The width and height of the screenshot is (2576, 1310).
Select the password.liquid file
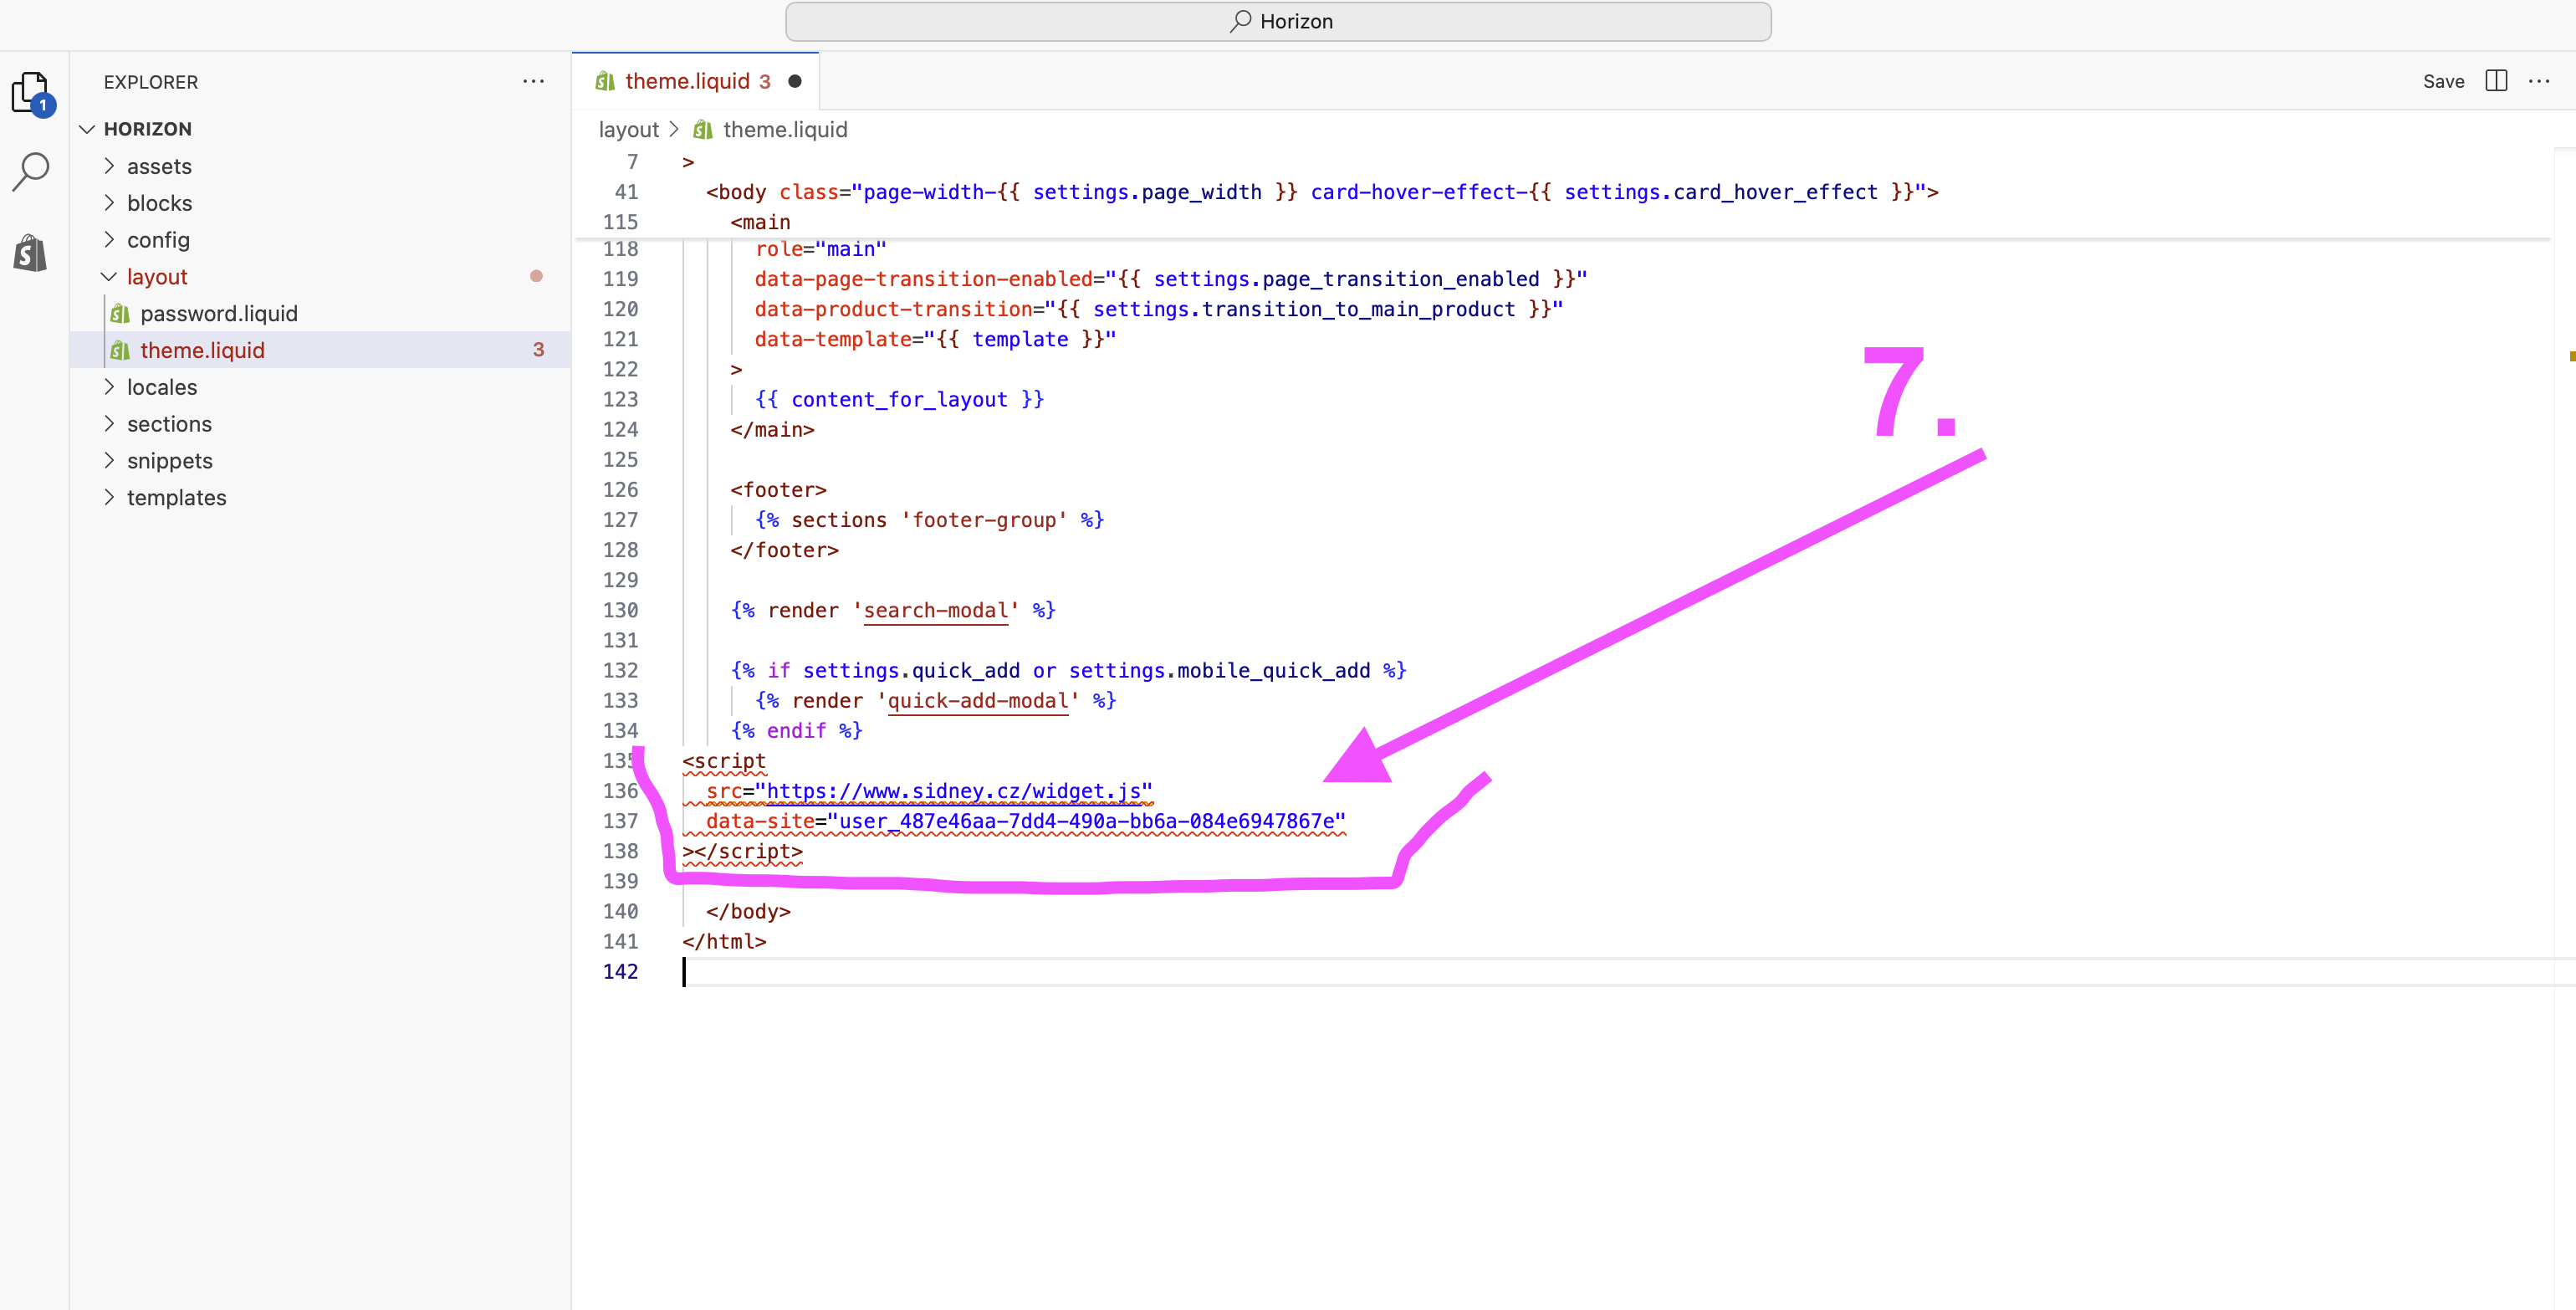coord(218,313)
